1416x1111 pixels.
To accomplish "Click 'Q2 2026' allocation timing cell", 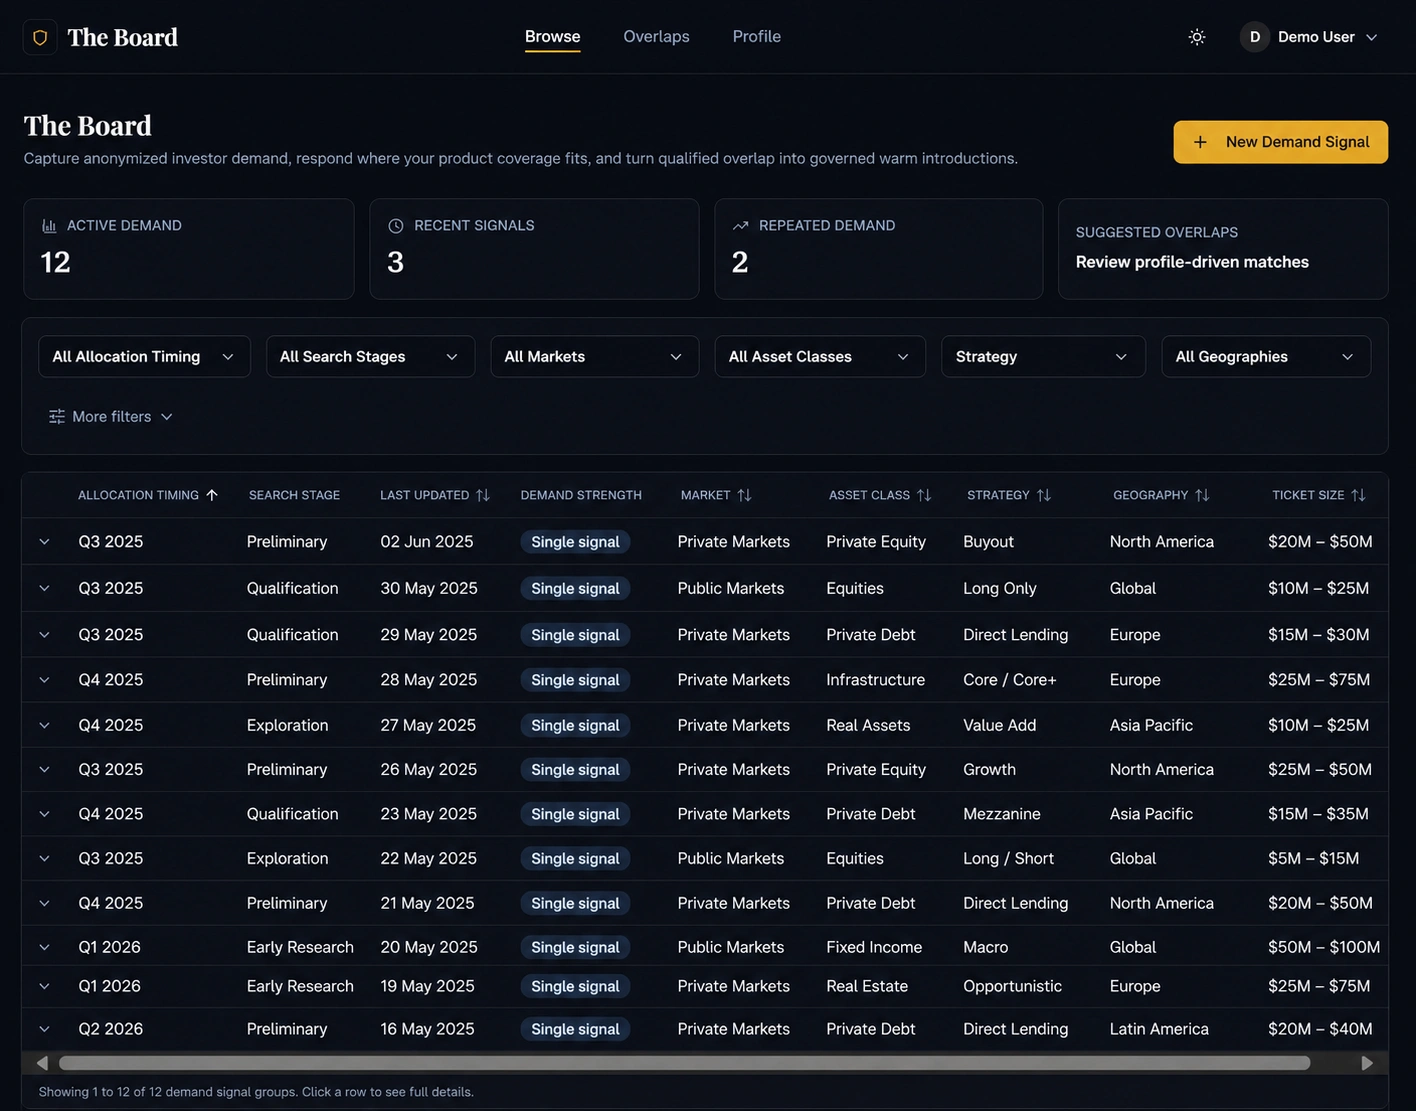I will tap(111, 1029).
